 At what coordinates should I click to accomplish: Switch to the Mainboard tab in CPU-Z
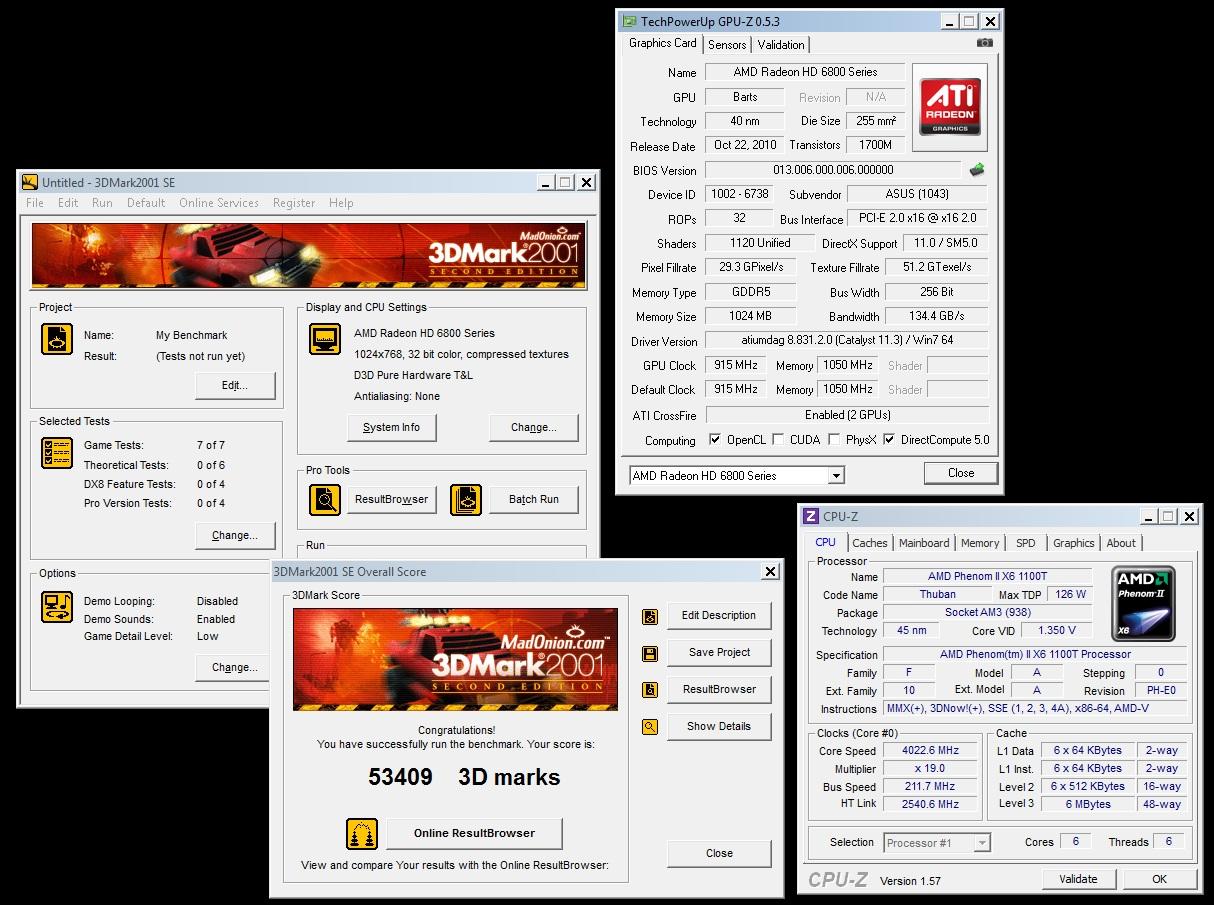coord(924,543)
